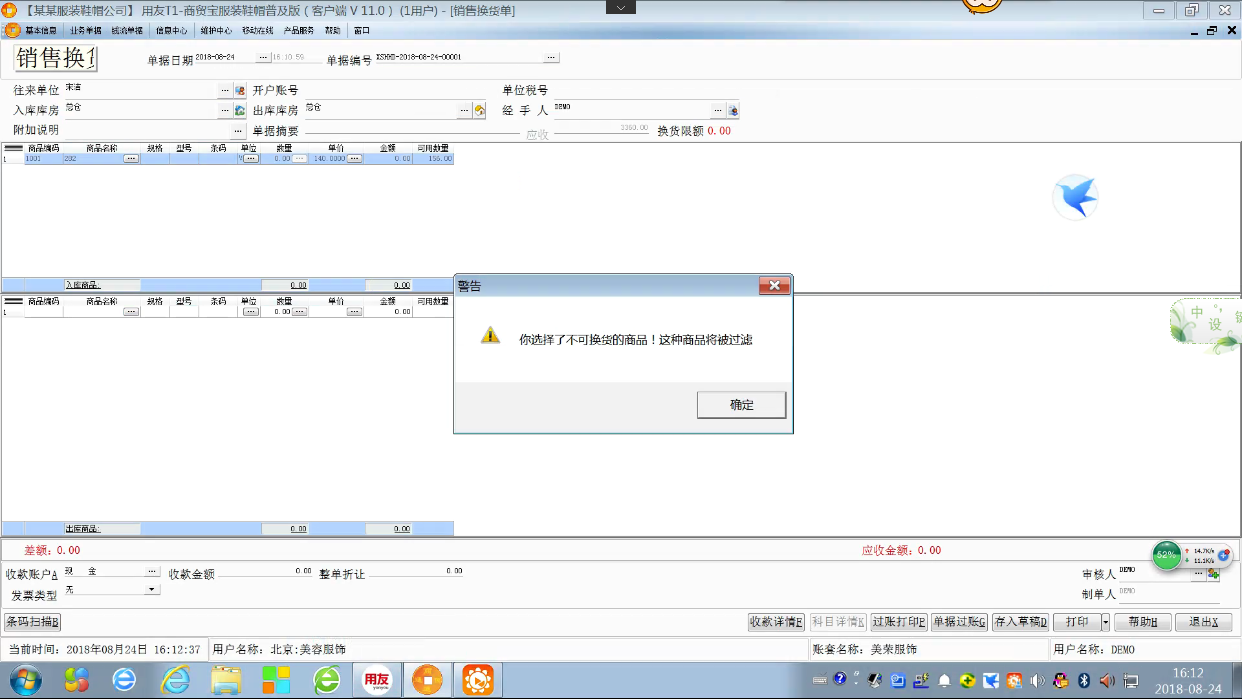The height and width of the screenshot is (699, 1242).
Task: Click the blue bird floating icon
Action: pyautogui.click(x=1076, y=198)
